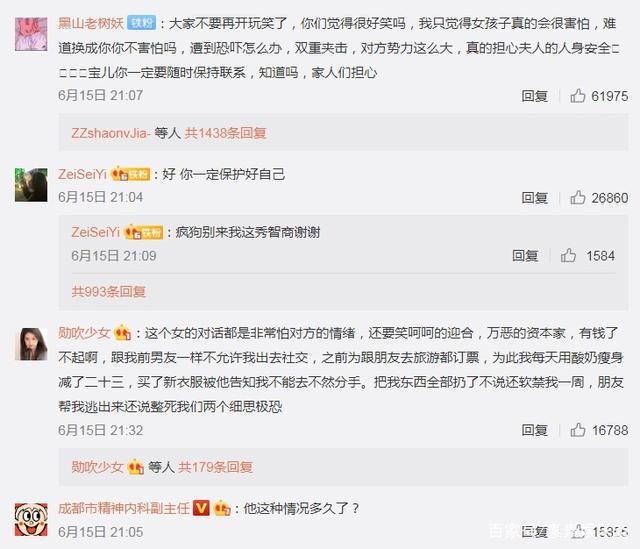
Task: Reply to ZeiSeiYi's 21:04 comment
Action: 534,198
